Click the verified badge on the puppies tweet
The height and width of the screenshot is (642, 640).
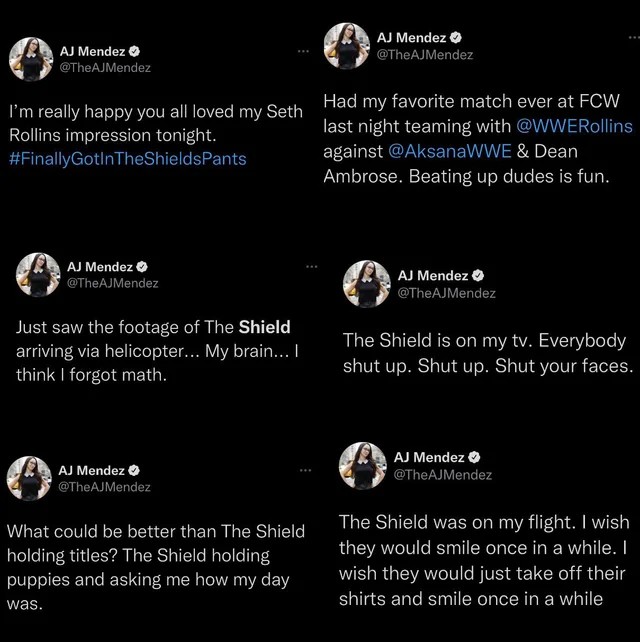tap(134, 470)
